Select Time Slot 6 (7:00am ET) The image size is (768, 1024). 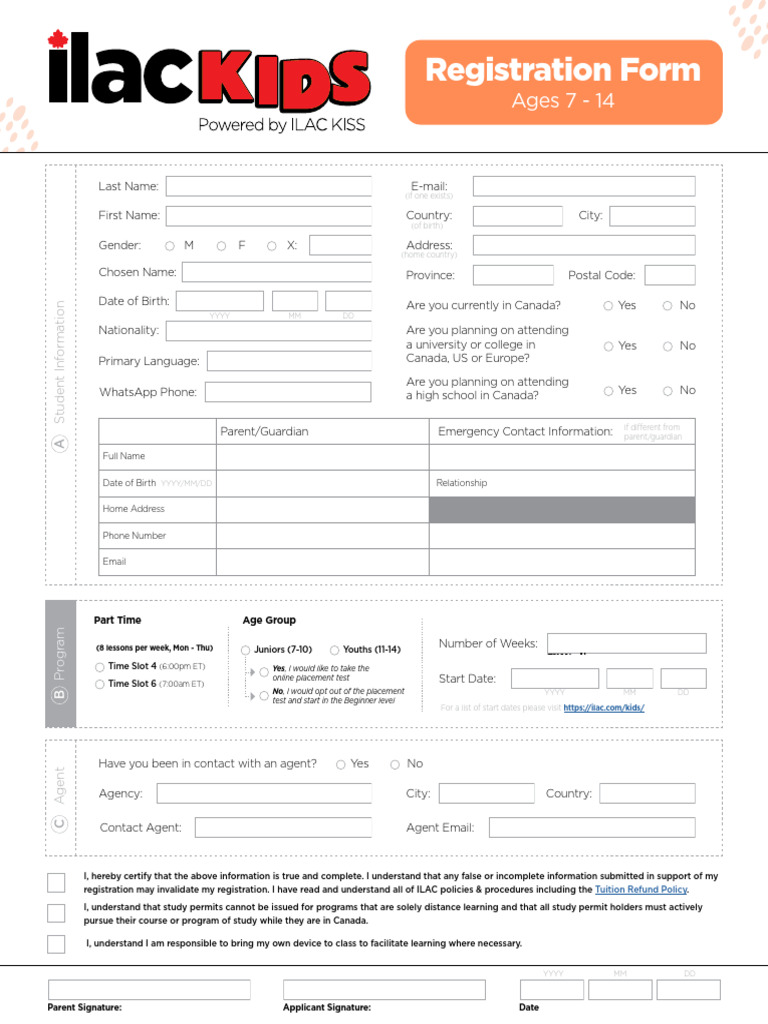[100, 684]
